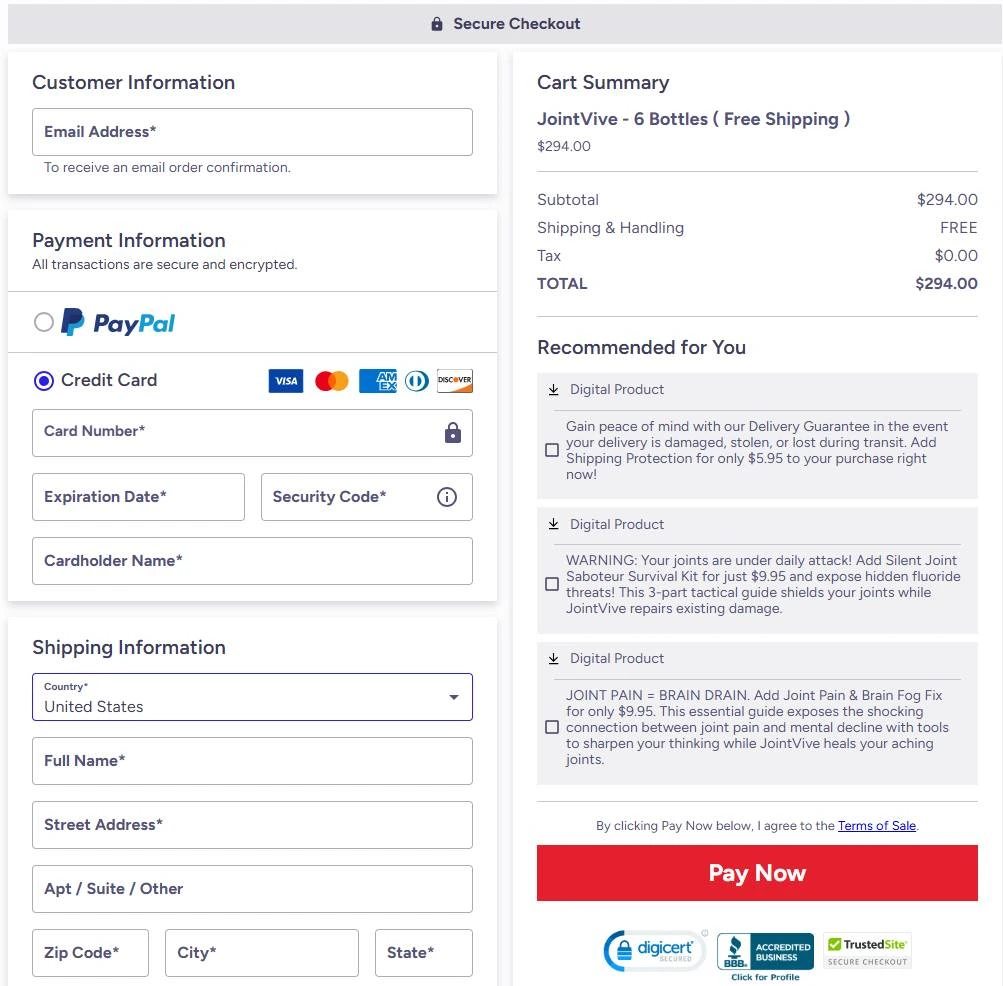Select PayPal as the payment method

(x=43, y=322)
